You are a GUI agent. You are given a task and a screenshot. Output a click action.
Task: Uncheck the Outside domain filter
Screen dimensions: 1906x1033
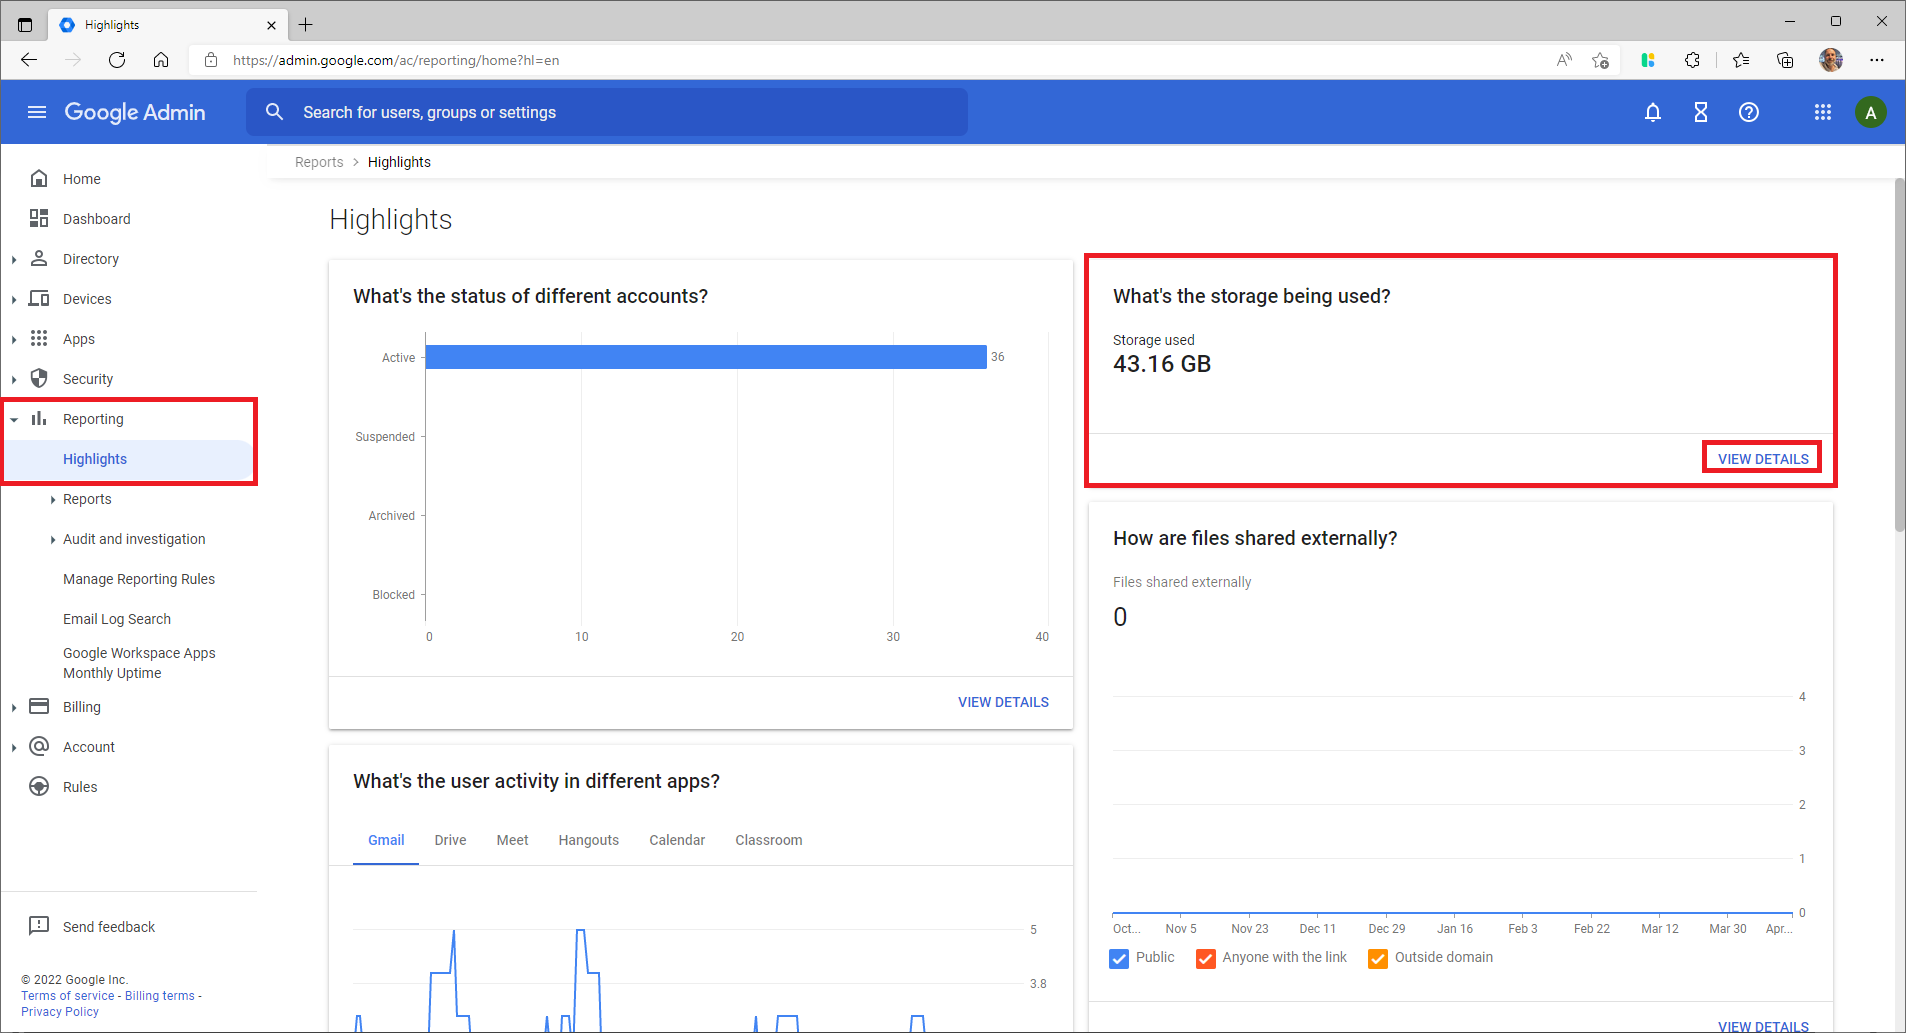(1377, 958)
